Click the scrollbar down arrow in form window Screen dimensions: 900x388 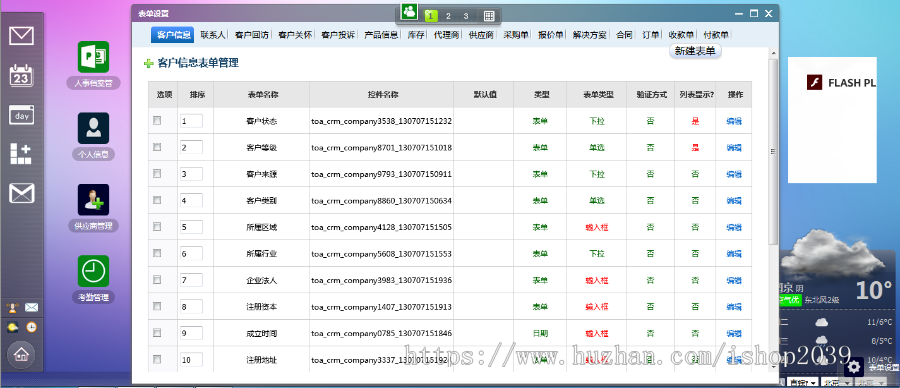tap(773, 366)
